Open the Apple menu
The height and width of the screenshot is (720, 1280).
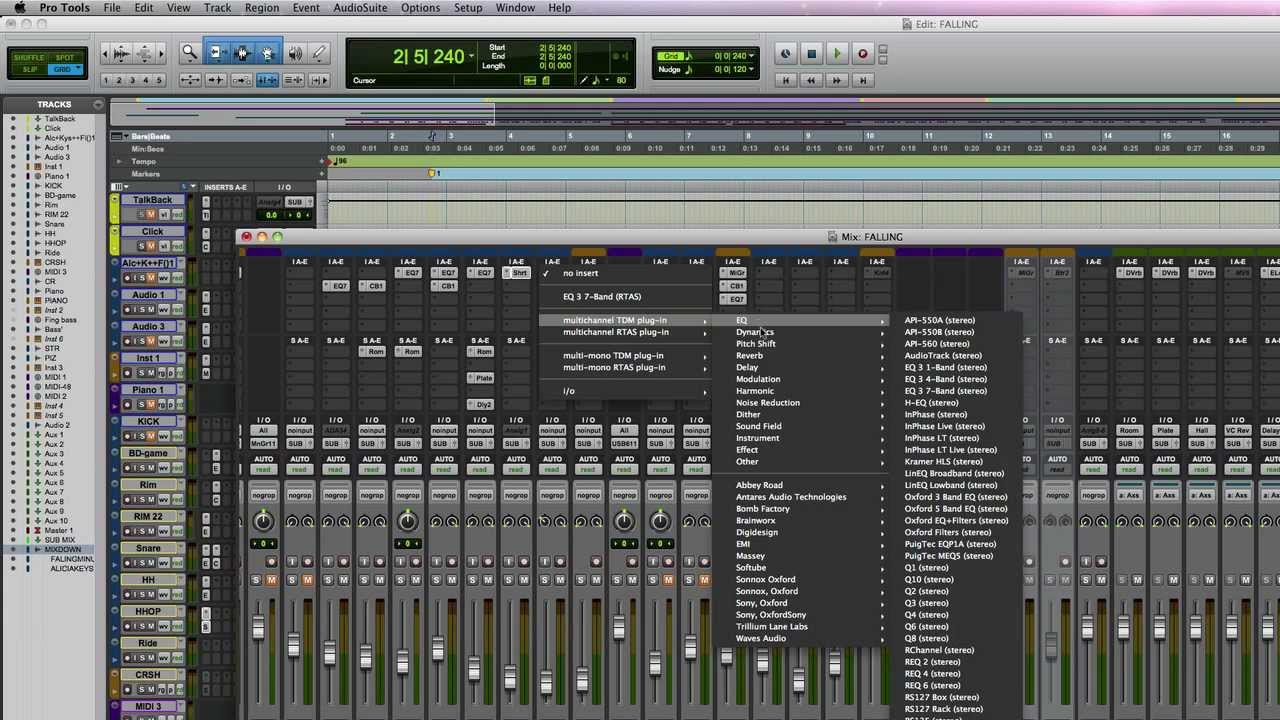pyautogui.click(x=19, y=8)
